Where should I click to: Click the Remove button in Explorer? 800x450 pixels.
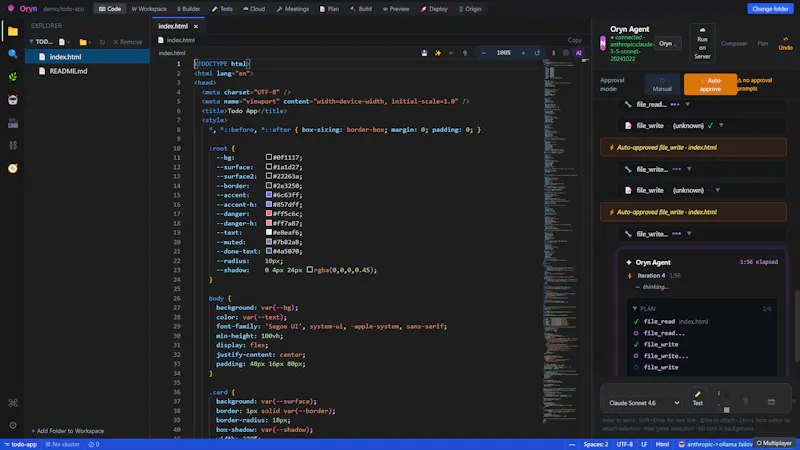(128, 42)
